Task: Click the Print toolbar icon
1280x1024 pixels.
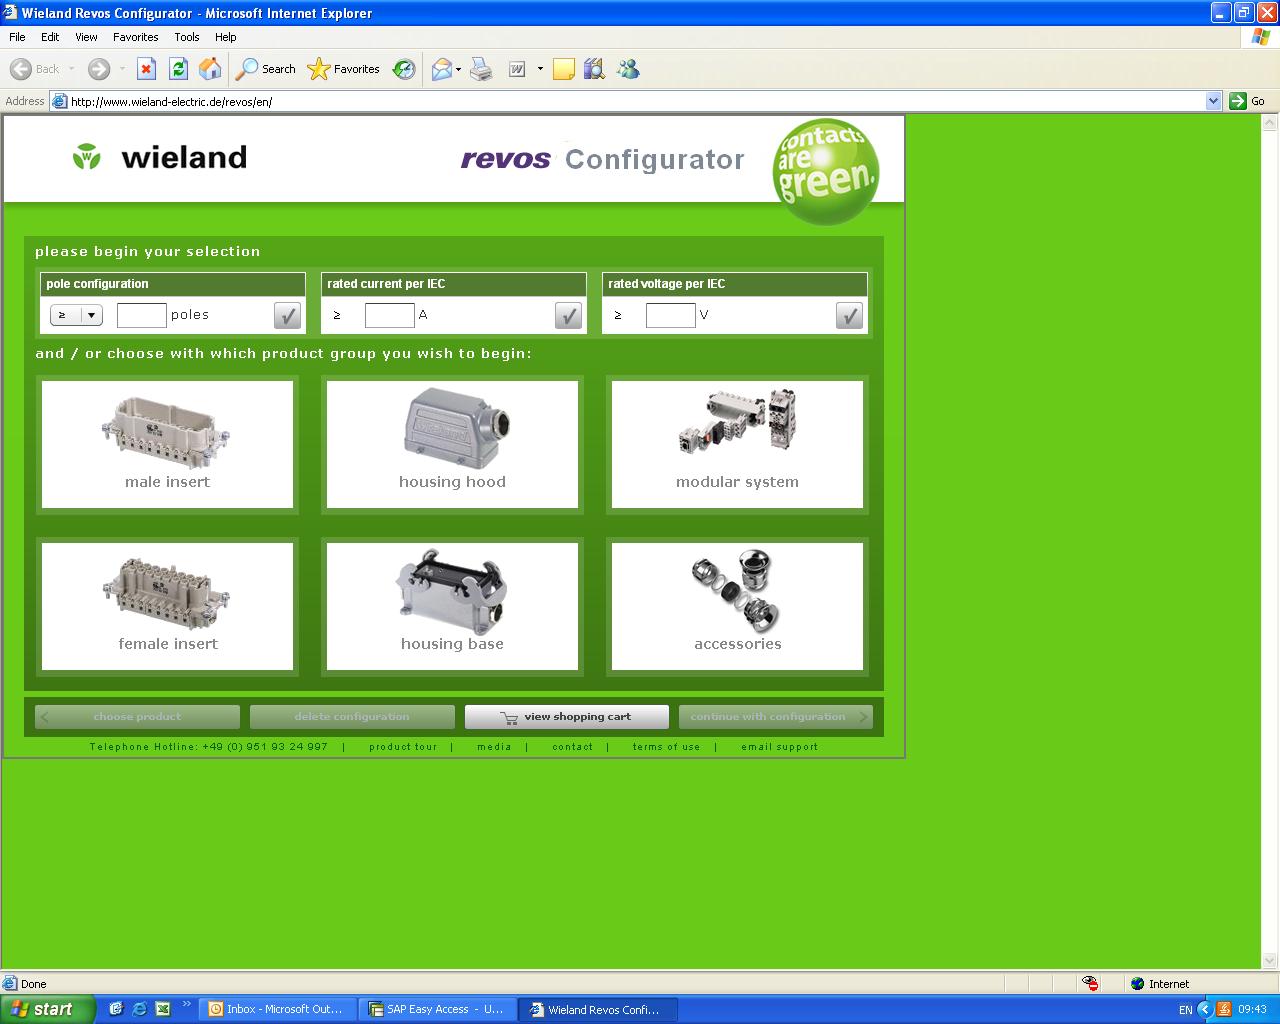Action: [x=481, y=69]
